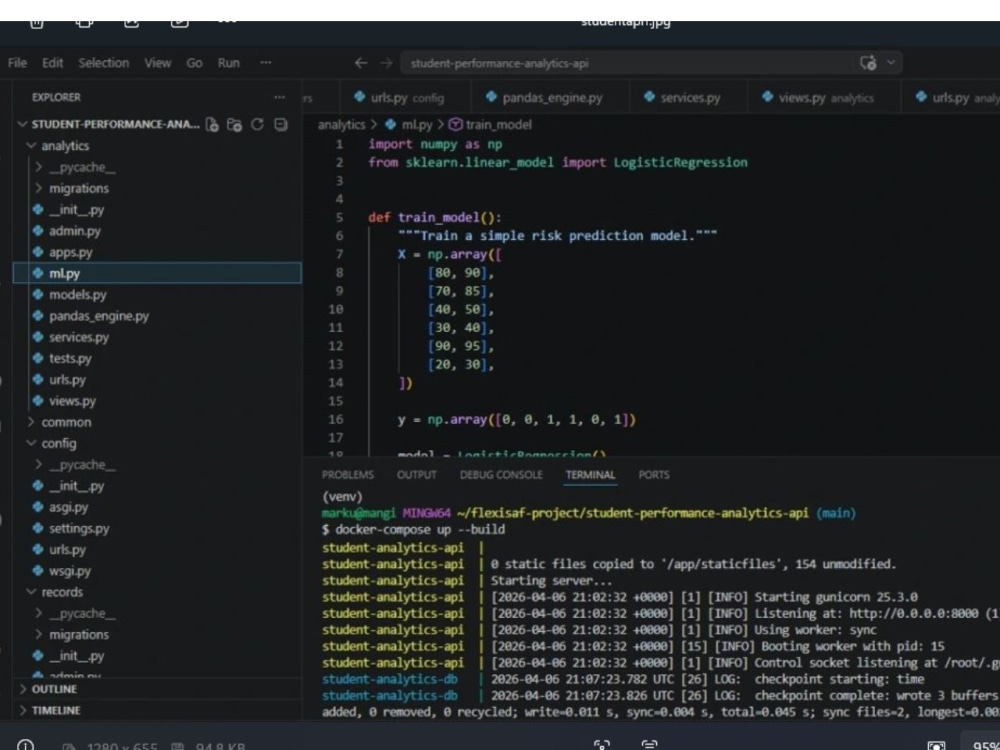The width and height of the screenshot is (1000, 750).
Task: Collapse all folders in Explorer
Action: click(281, 124)
